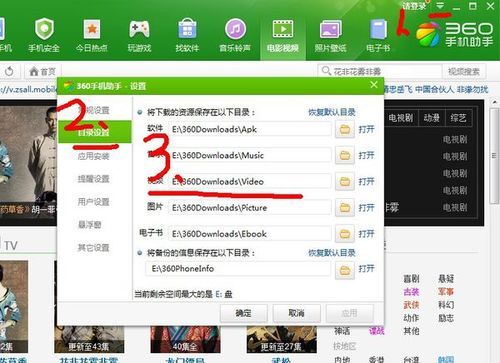Open thumbnail labeled 更新至43集
500x363 pixels.
click(89, 339)
